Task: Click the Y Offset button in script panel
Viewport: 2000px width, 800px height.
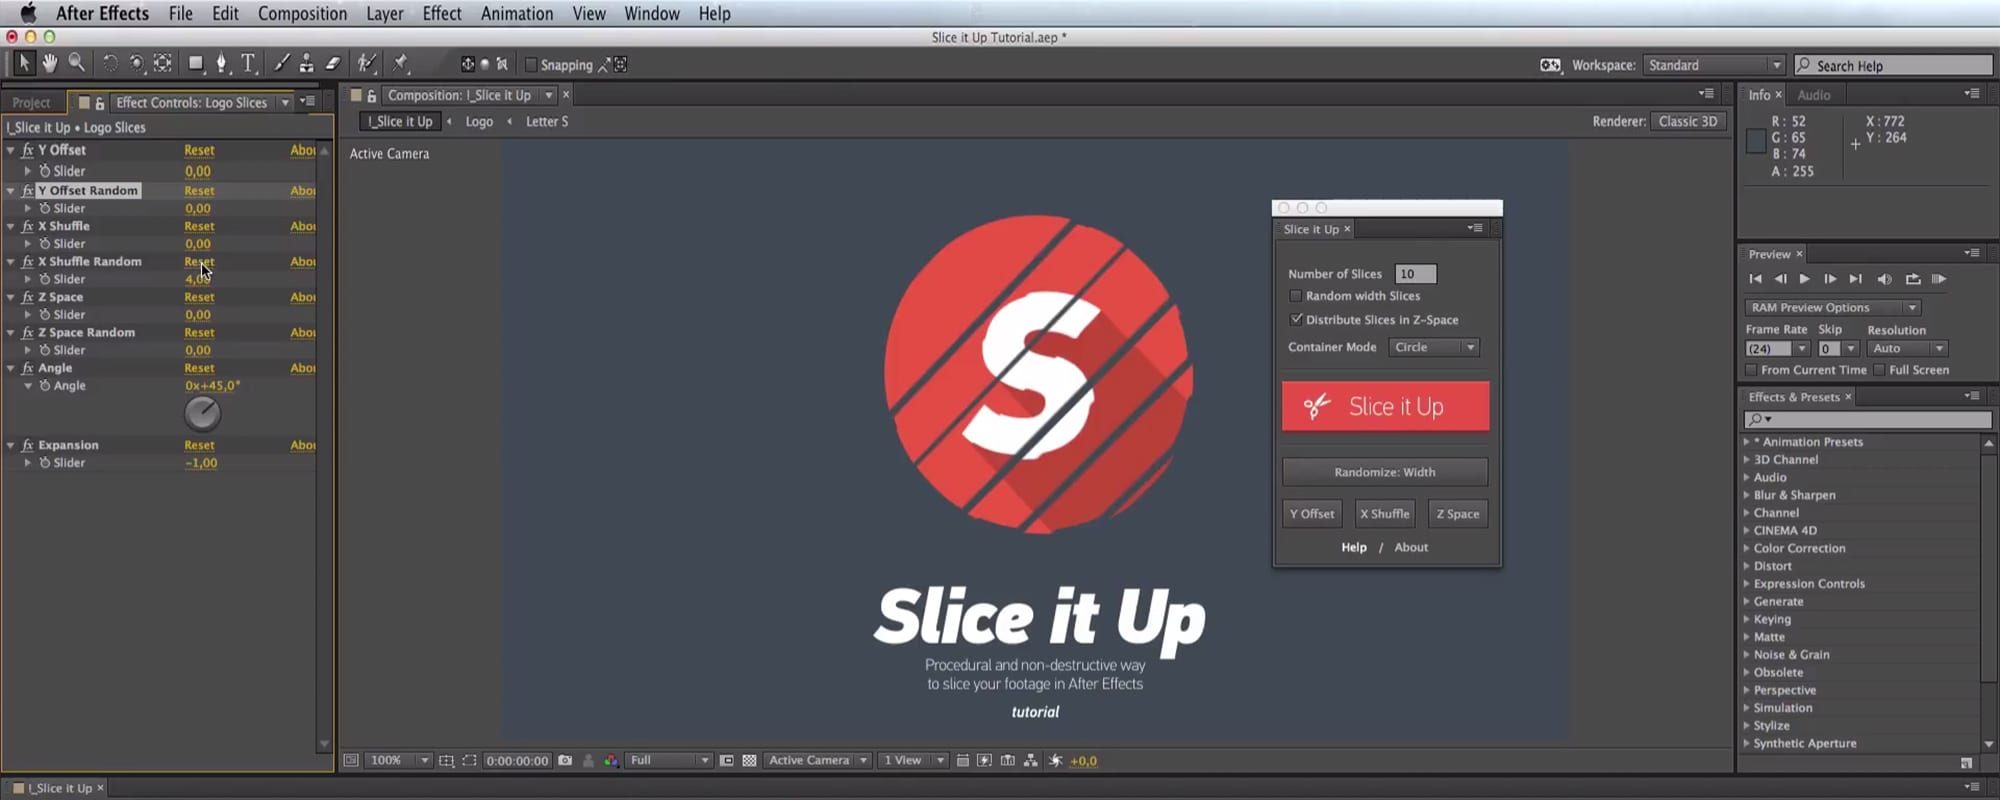Action: pos(1311,514)
